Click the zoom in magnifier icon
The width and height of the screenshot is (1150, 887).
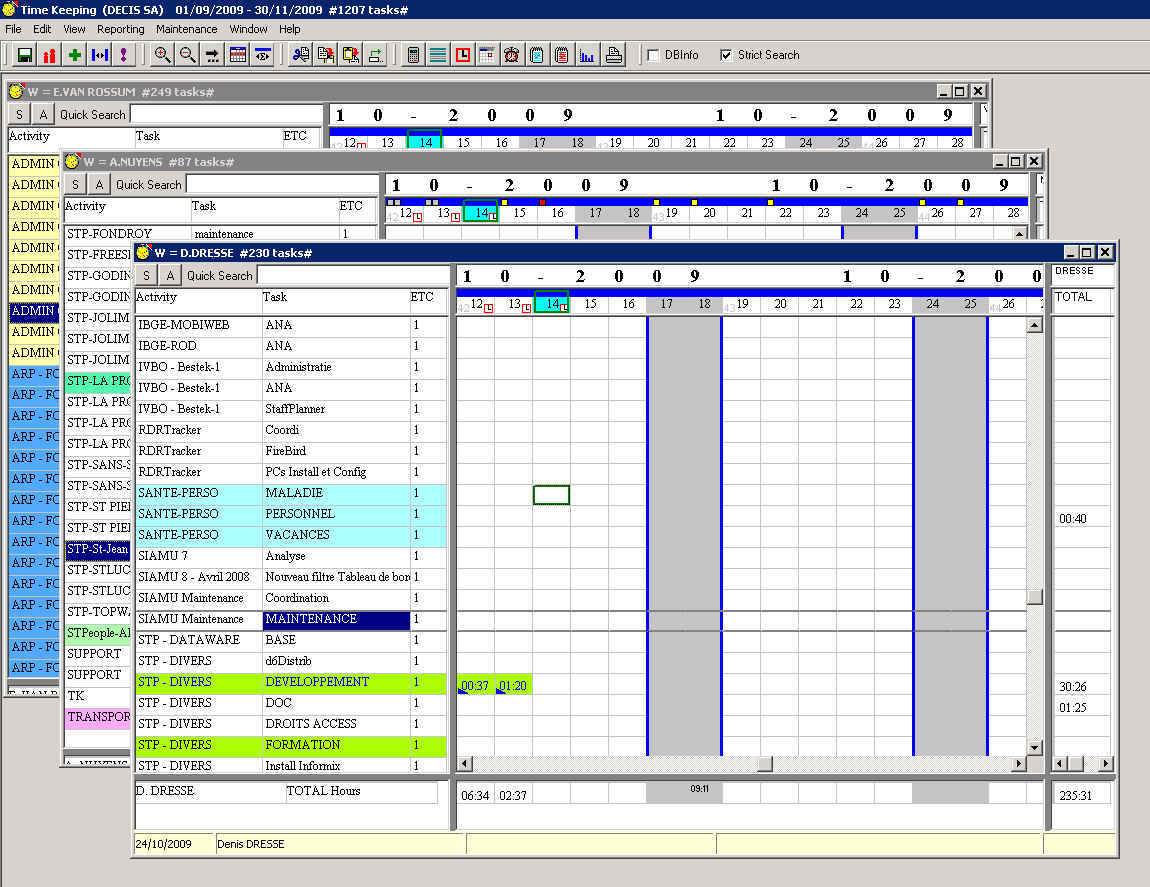click(x=162, y=55)
